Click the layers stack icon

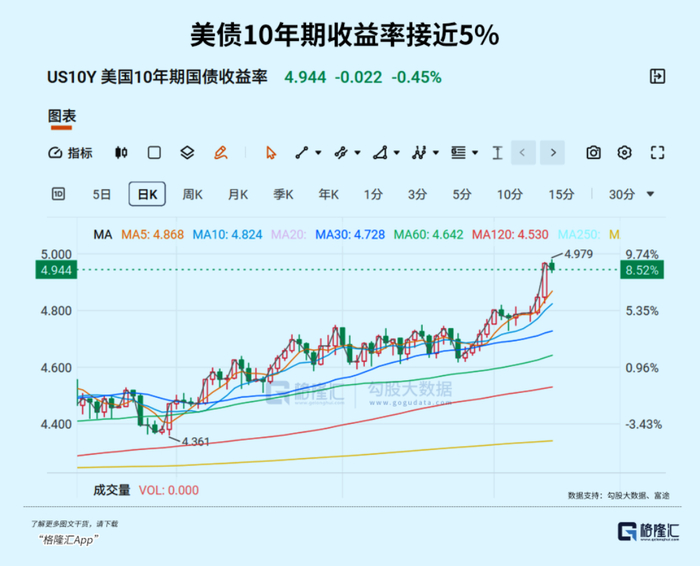click(187, 153)
